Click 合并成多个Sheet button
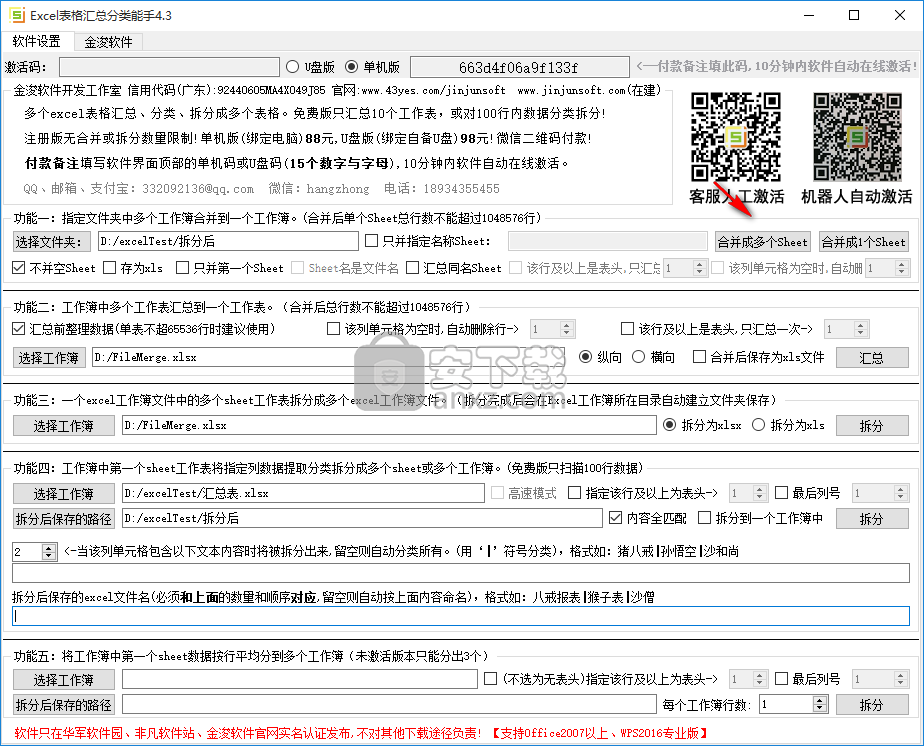 tap(763, 242)
